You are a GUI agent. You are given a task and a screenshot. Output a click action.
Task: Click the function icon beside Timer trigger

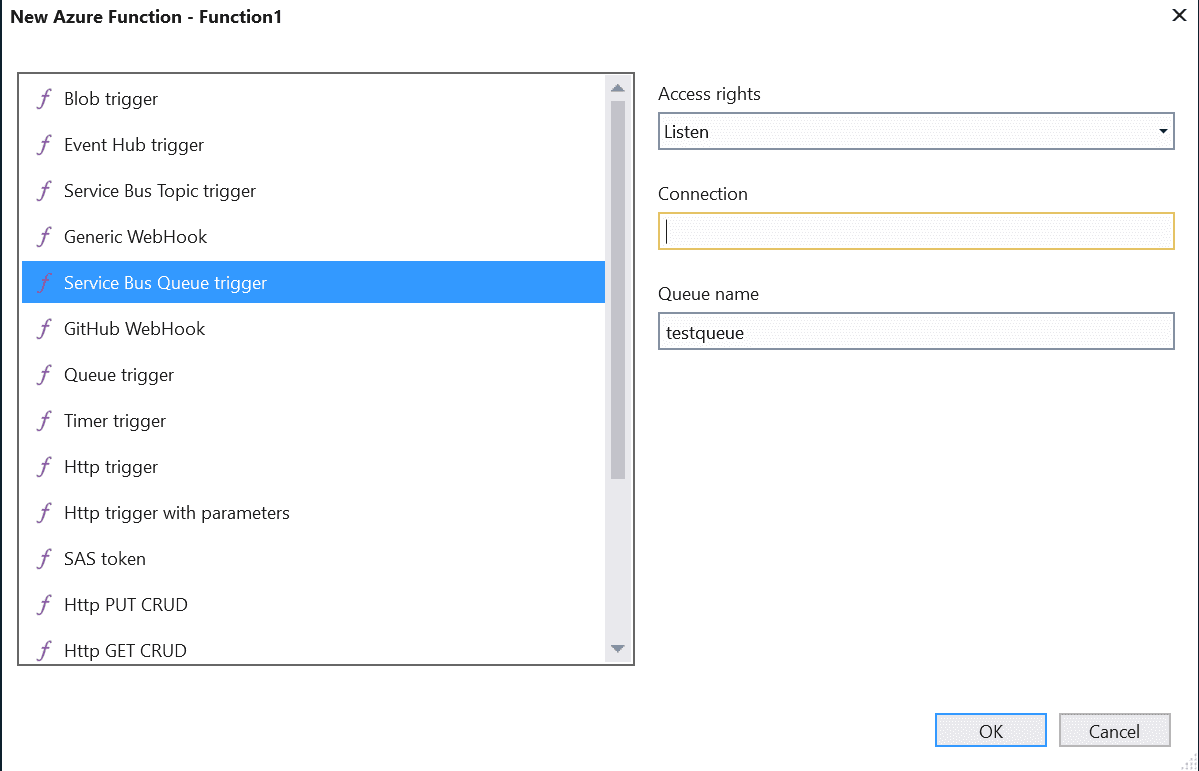tap(44, 420)
